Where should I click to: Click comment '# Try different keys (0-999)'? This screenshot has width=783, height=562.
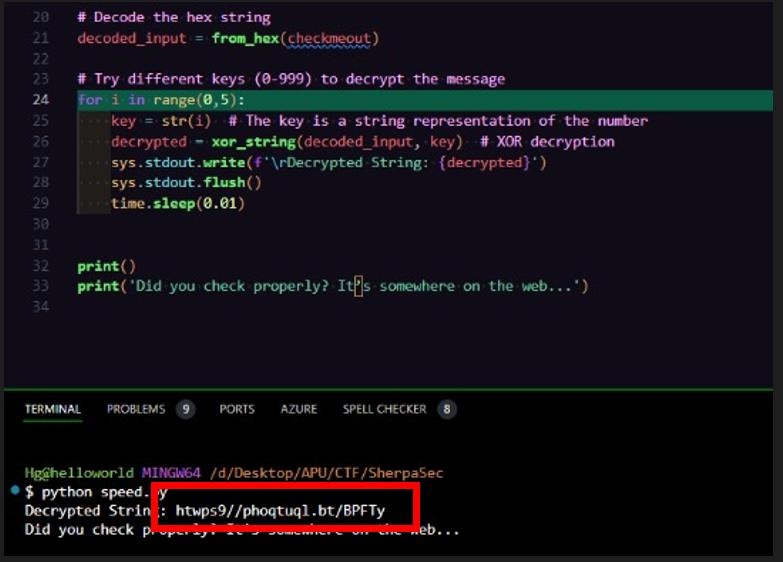click(195, 79)
